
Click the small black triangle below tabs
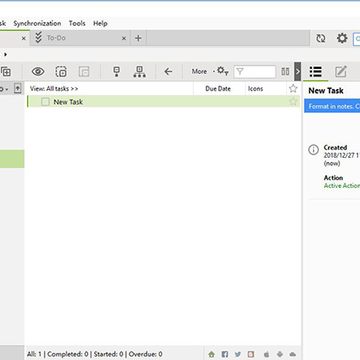pos(6,54)
